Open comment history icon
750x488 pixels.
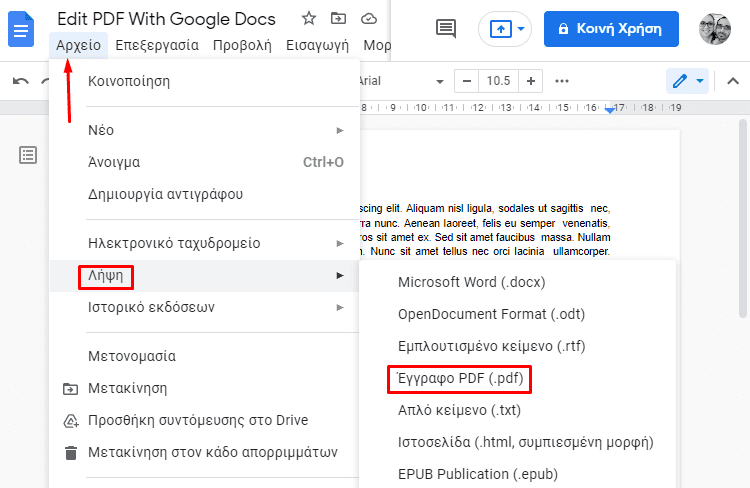click(x=446, y=29)
